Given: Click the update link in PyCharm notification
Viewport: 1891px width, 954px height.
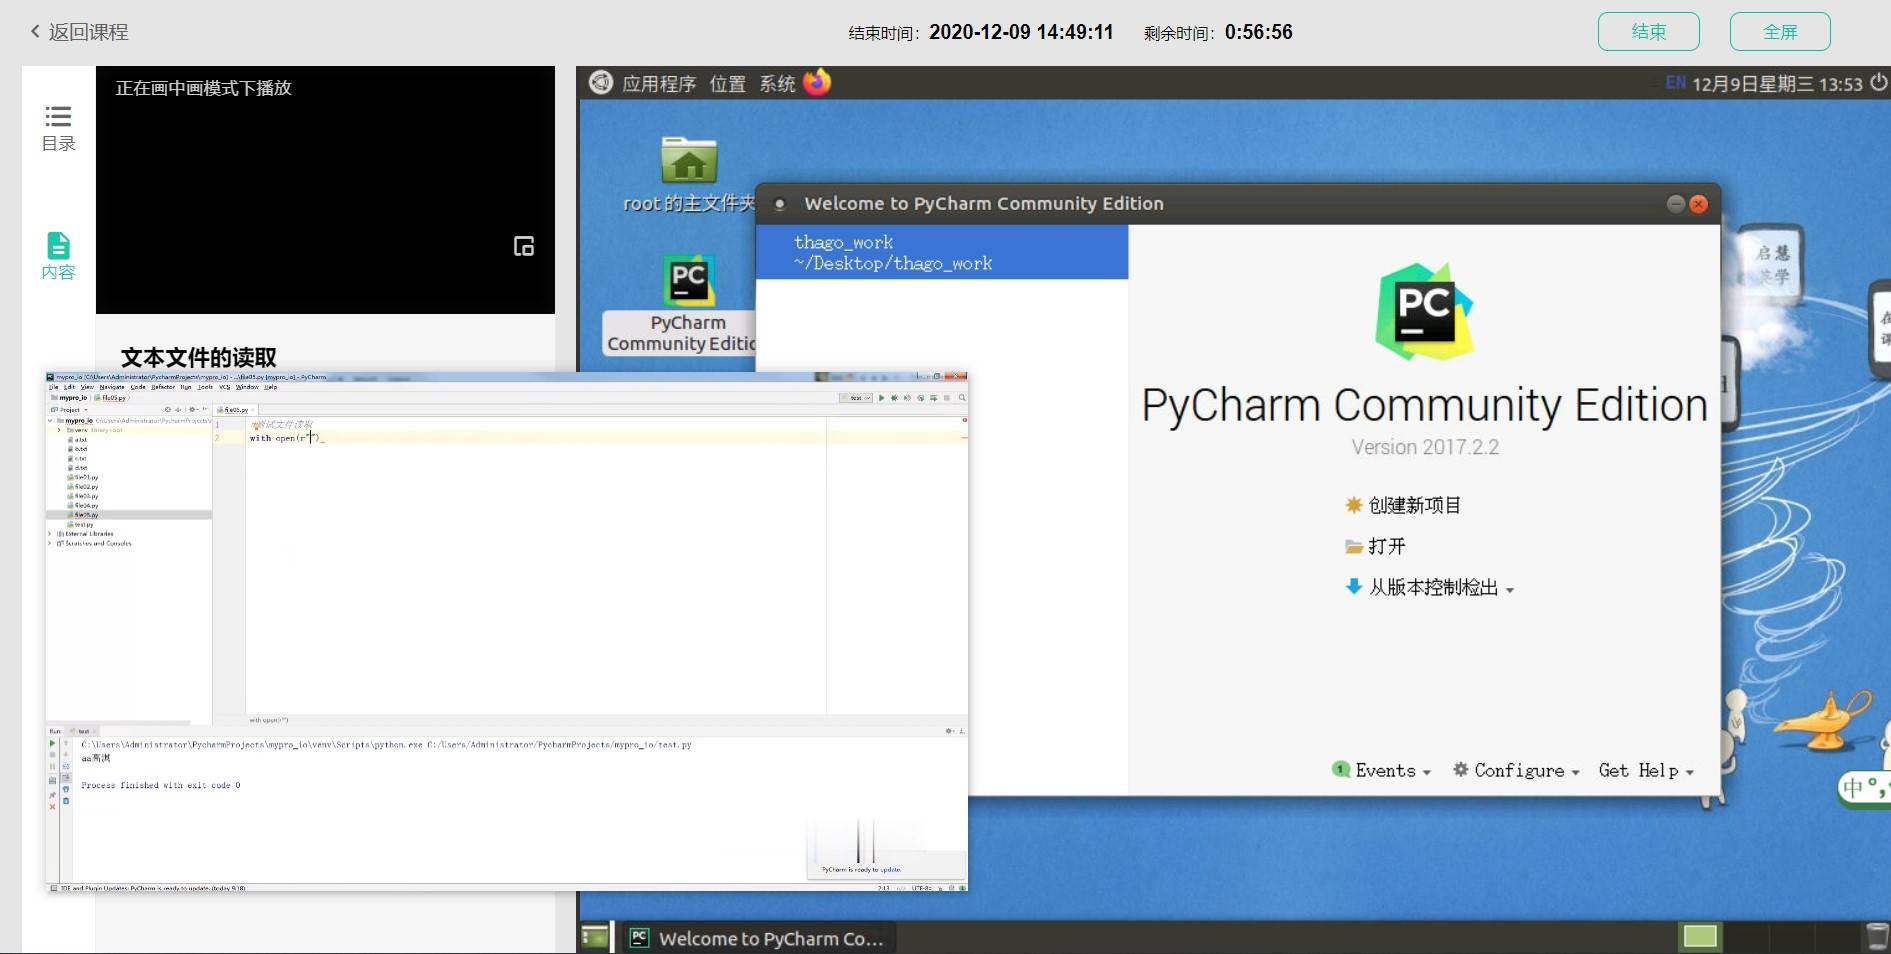Looking at the screenshot, I should (x=890, y=869).
